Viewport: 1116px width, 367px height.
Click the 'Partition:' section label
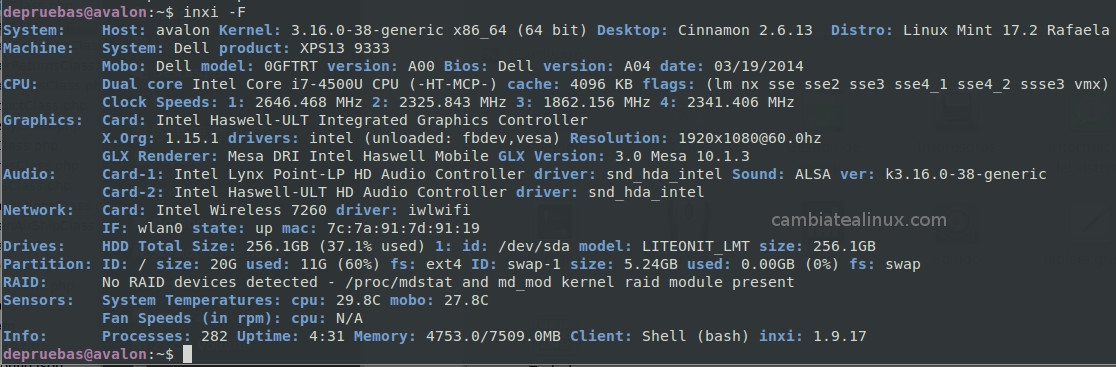click(x=47, y=265)
